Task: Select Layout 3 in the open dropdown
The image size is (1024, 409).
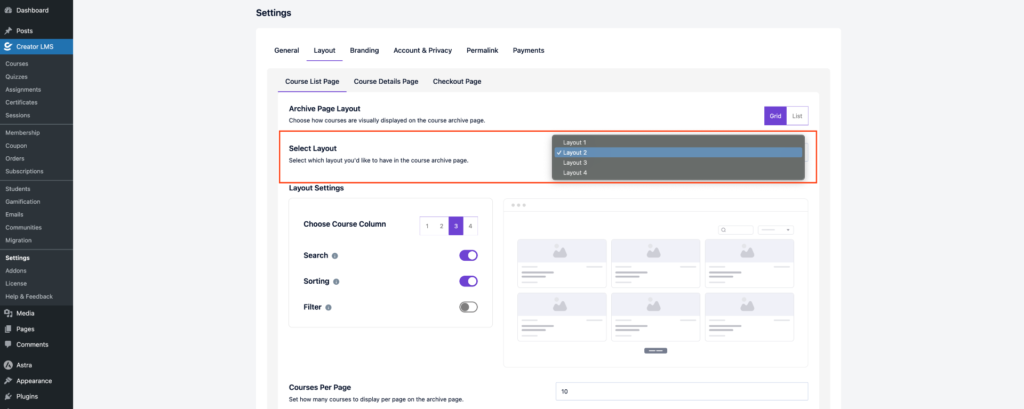Action: point(577,162)
